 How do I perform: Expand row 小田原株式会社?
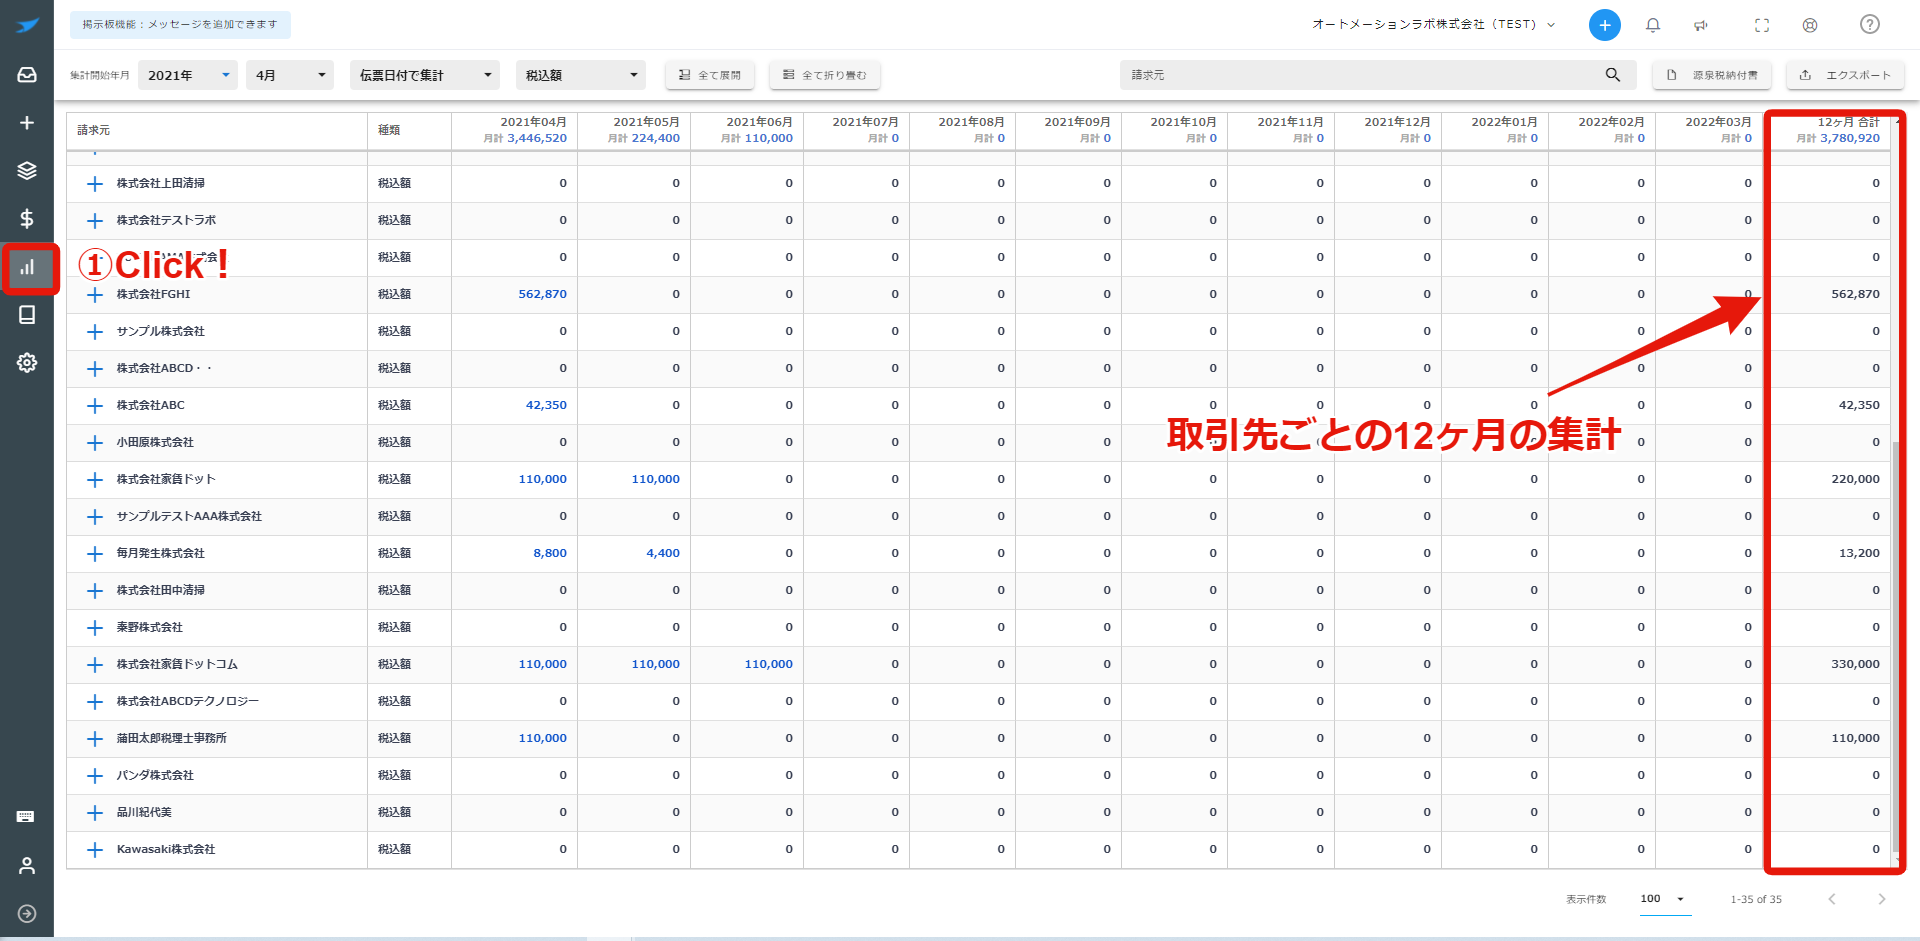coord(95,443)
